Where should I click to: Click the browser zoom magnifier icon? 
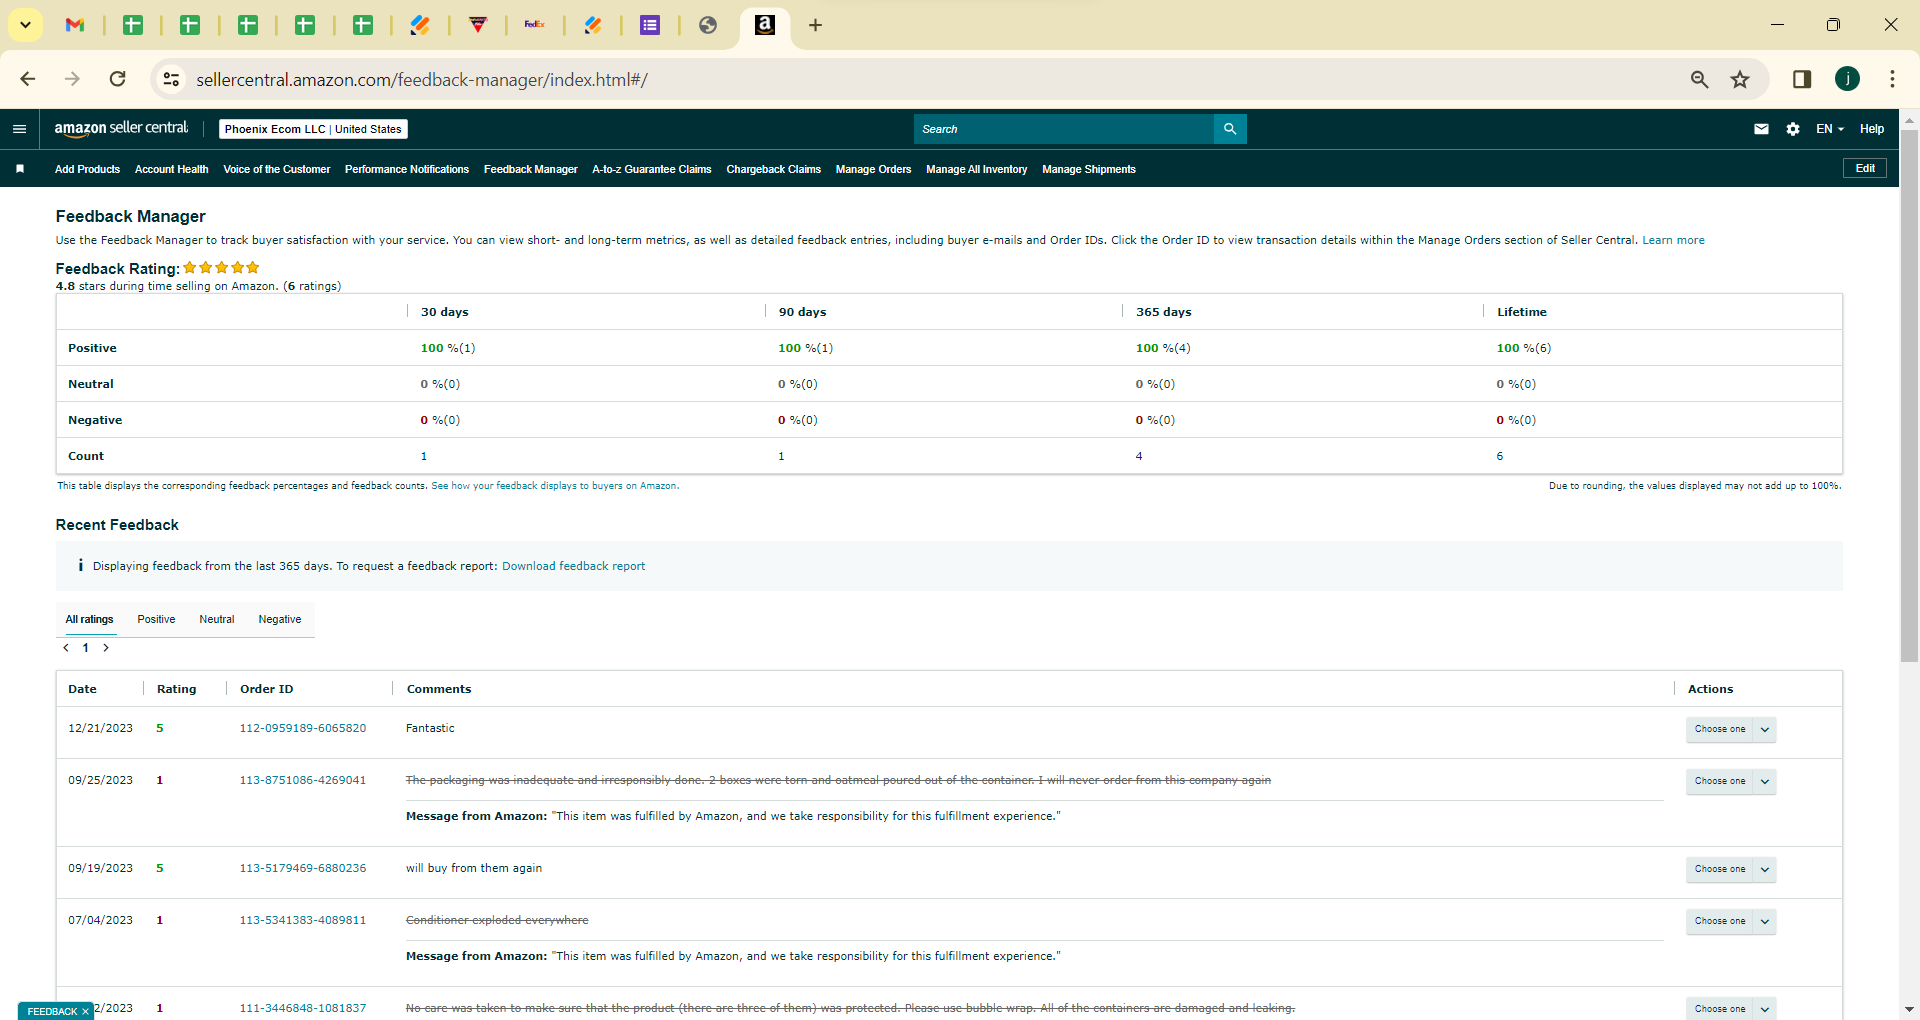1699,79
